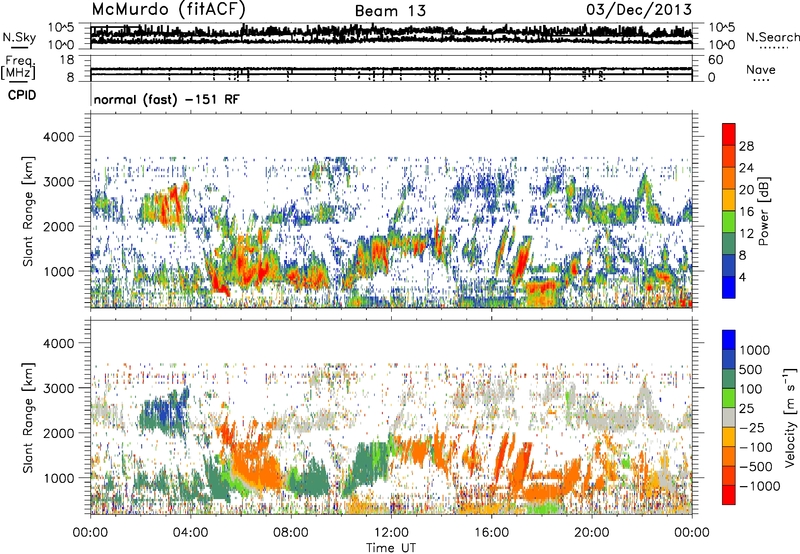
Task: Click the blue velocity patch near 03:00 UT
Action: [164, 412]
